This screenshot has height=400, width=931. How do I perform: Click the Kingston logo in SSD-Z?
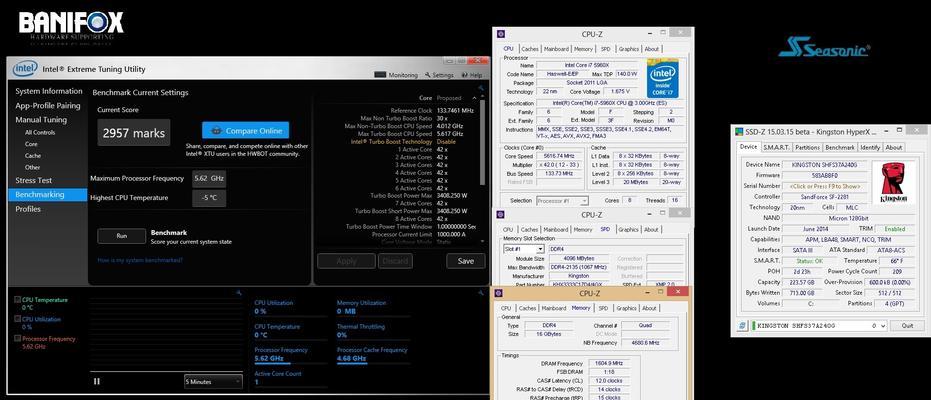(x=892, y=183)
